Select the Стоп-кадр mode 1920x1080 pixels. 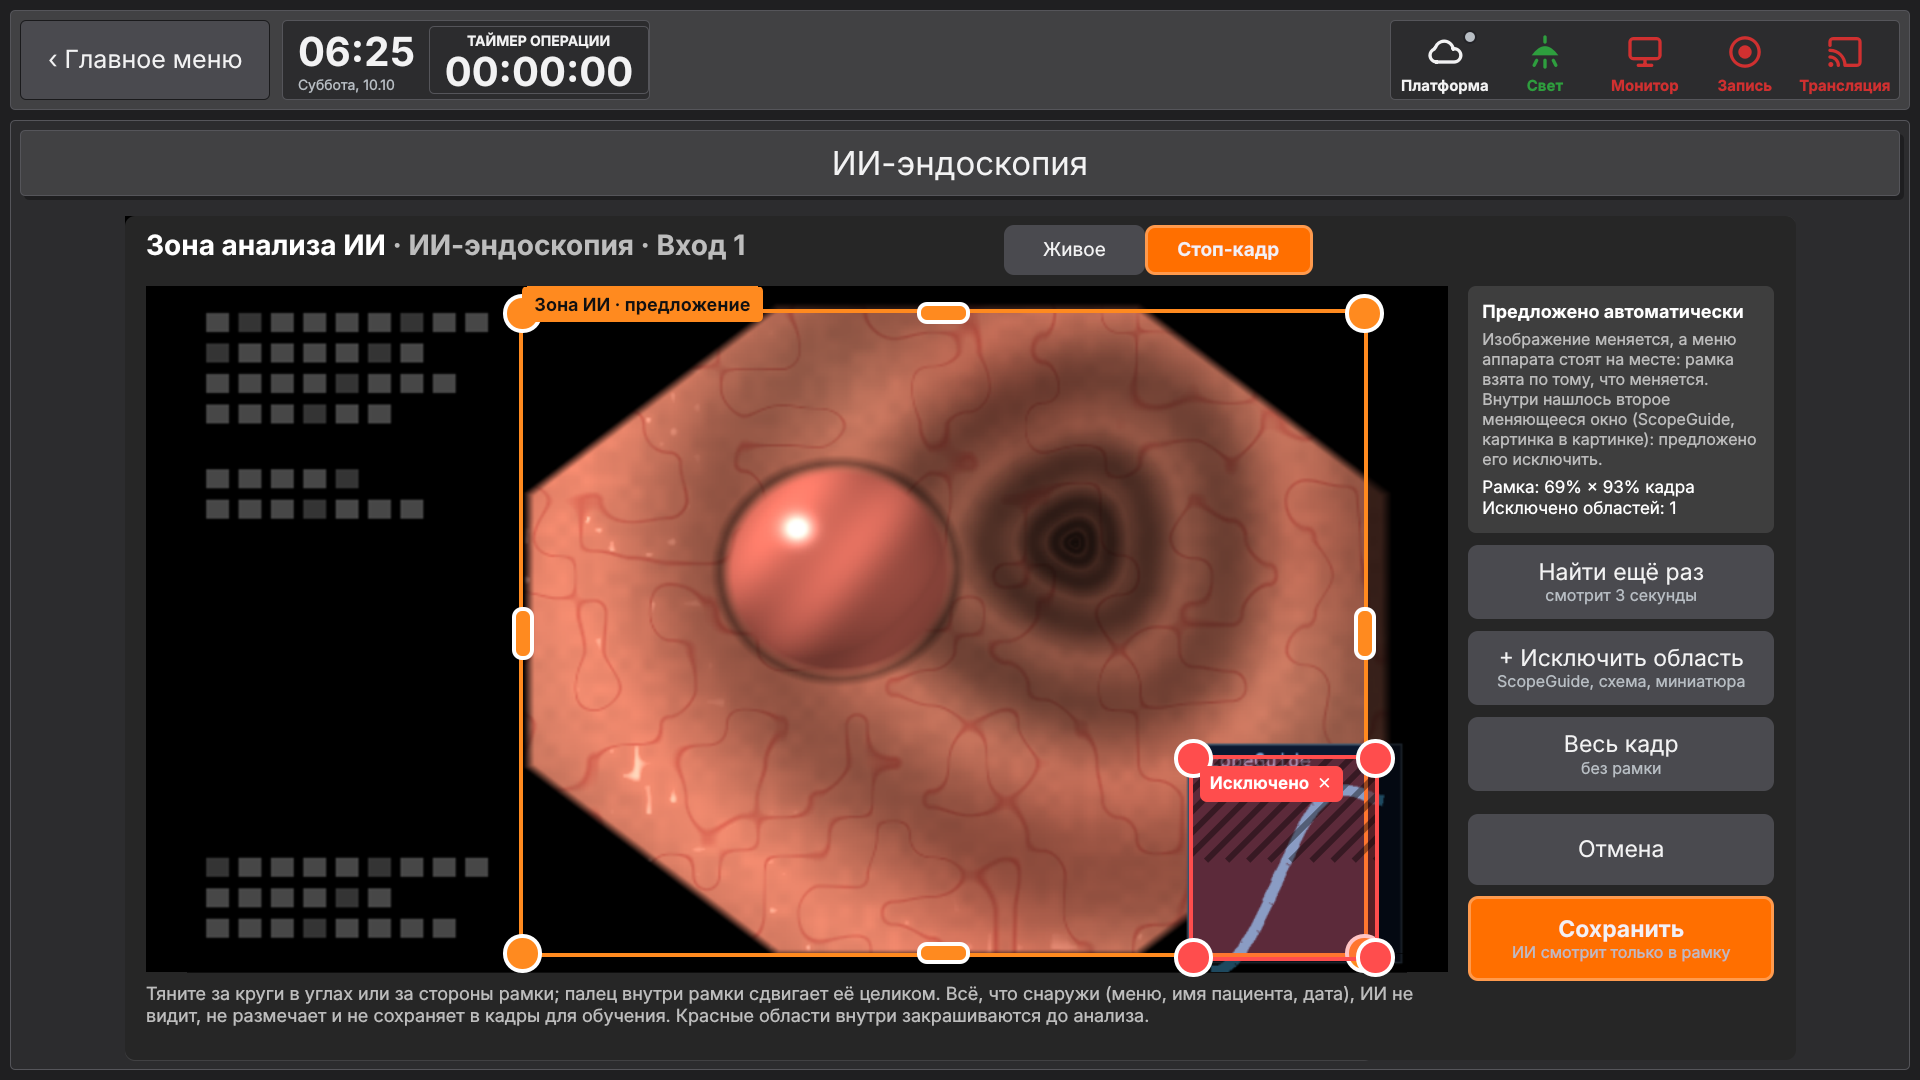tap(1228, 249)
